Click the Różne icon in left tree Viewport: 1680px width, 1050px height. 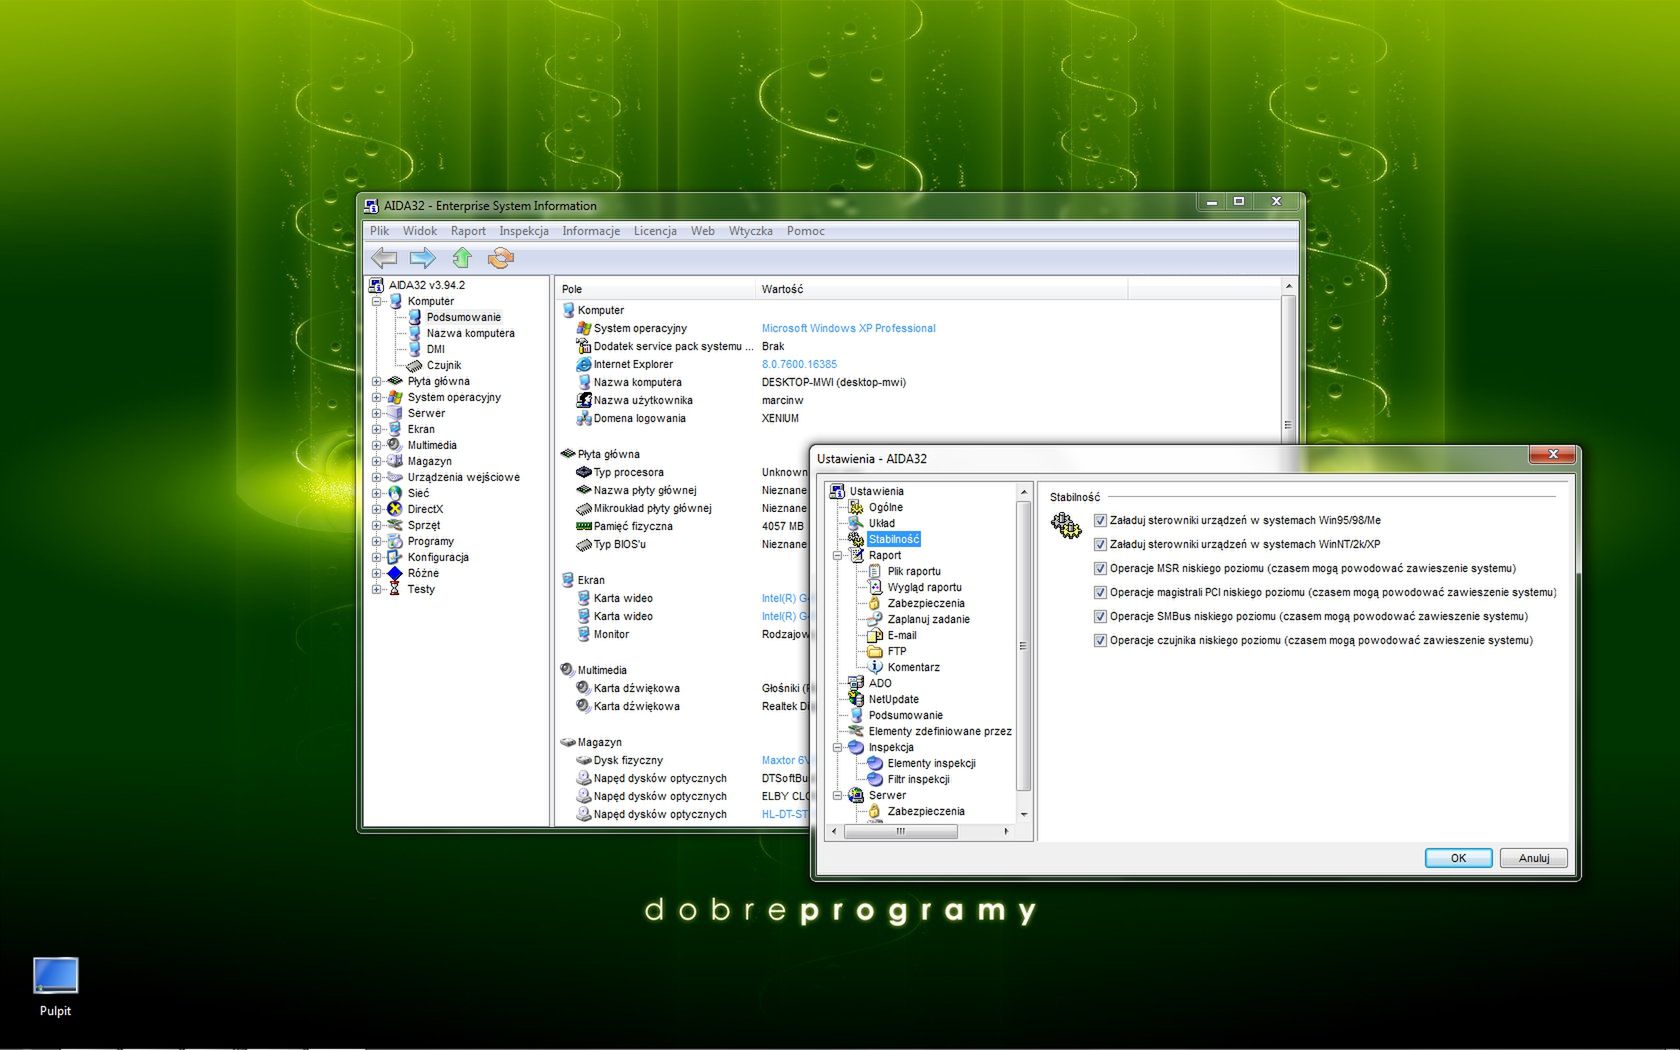pyautogui.click(x=395, y=573)
